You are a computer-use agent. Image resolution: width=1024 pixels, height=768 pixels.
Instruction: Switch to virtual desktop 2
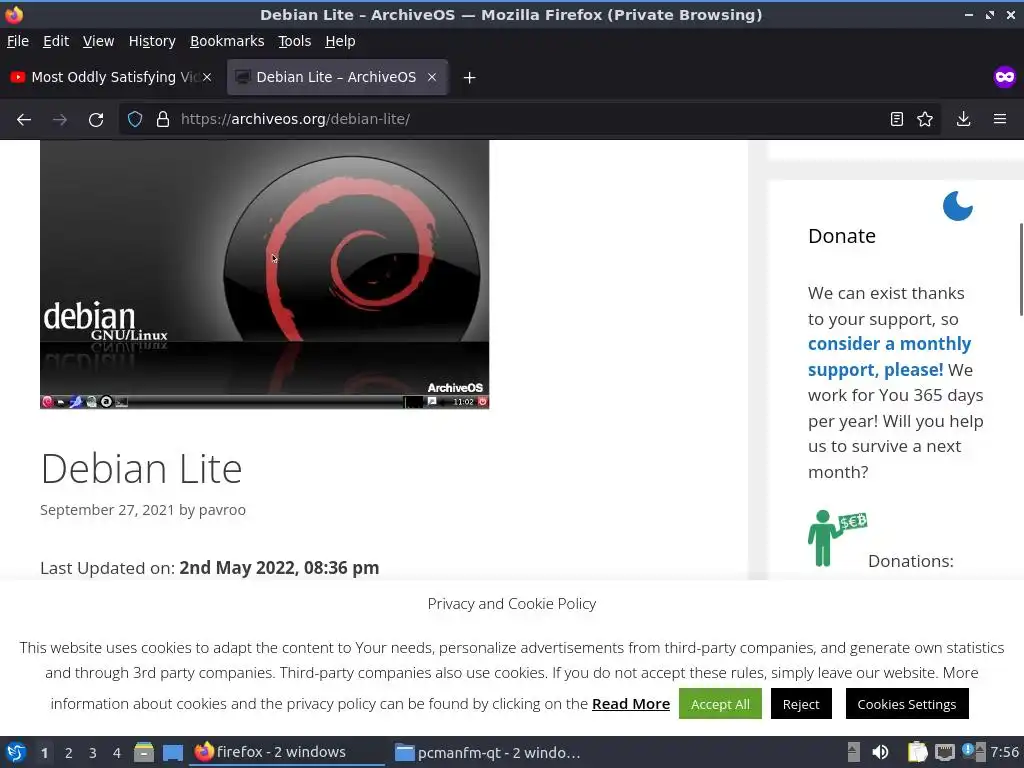click(x=68, y=753)
